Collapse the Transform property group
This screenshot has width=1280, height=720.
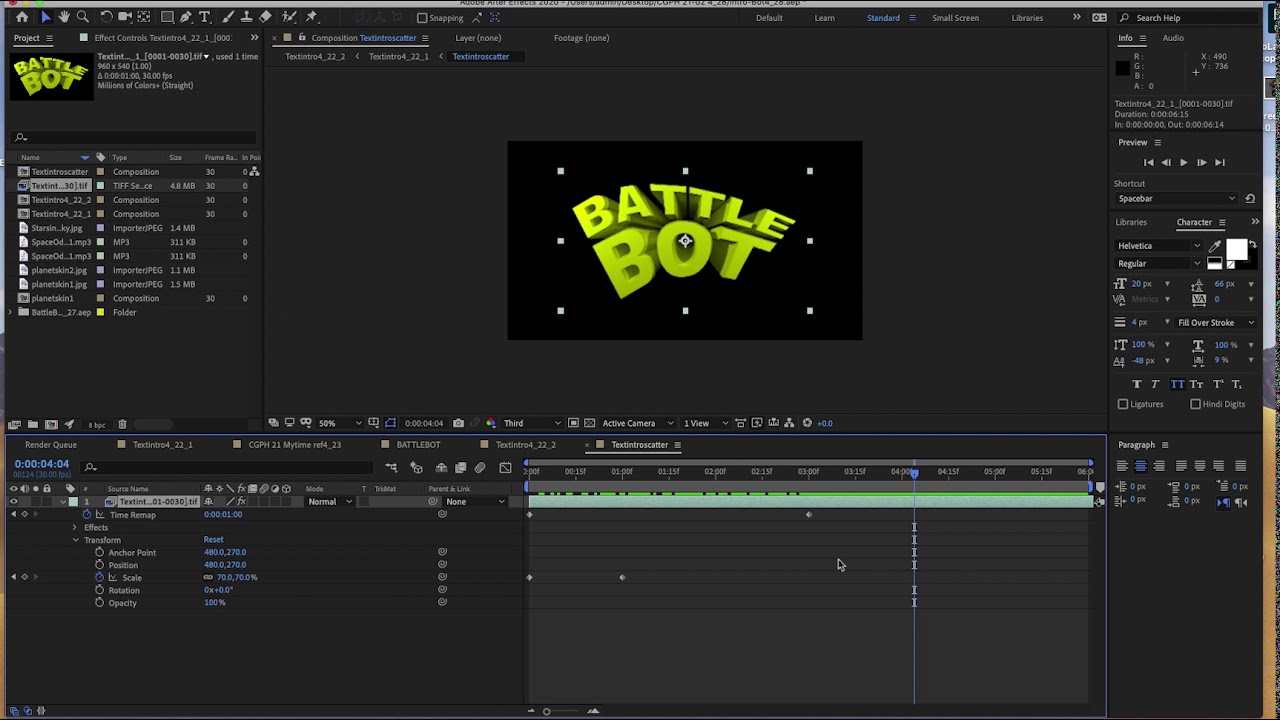click(75, 540)
